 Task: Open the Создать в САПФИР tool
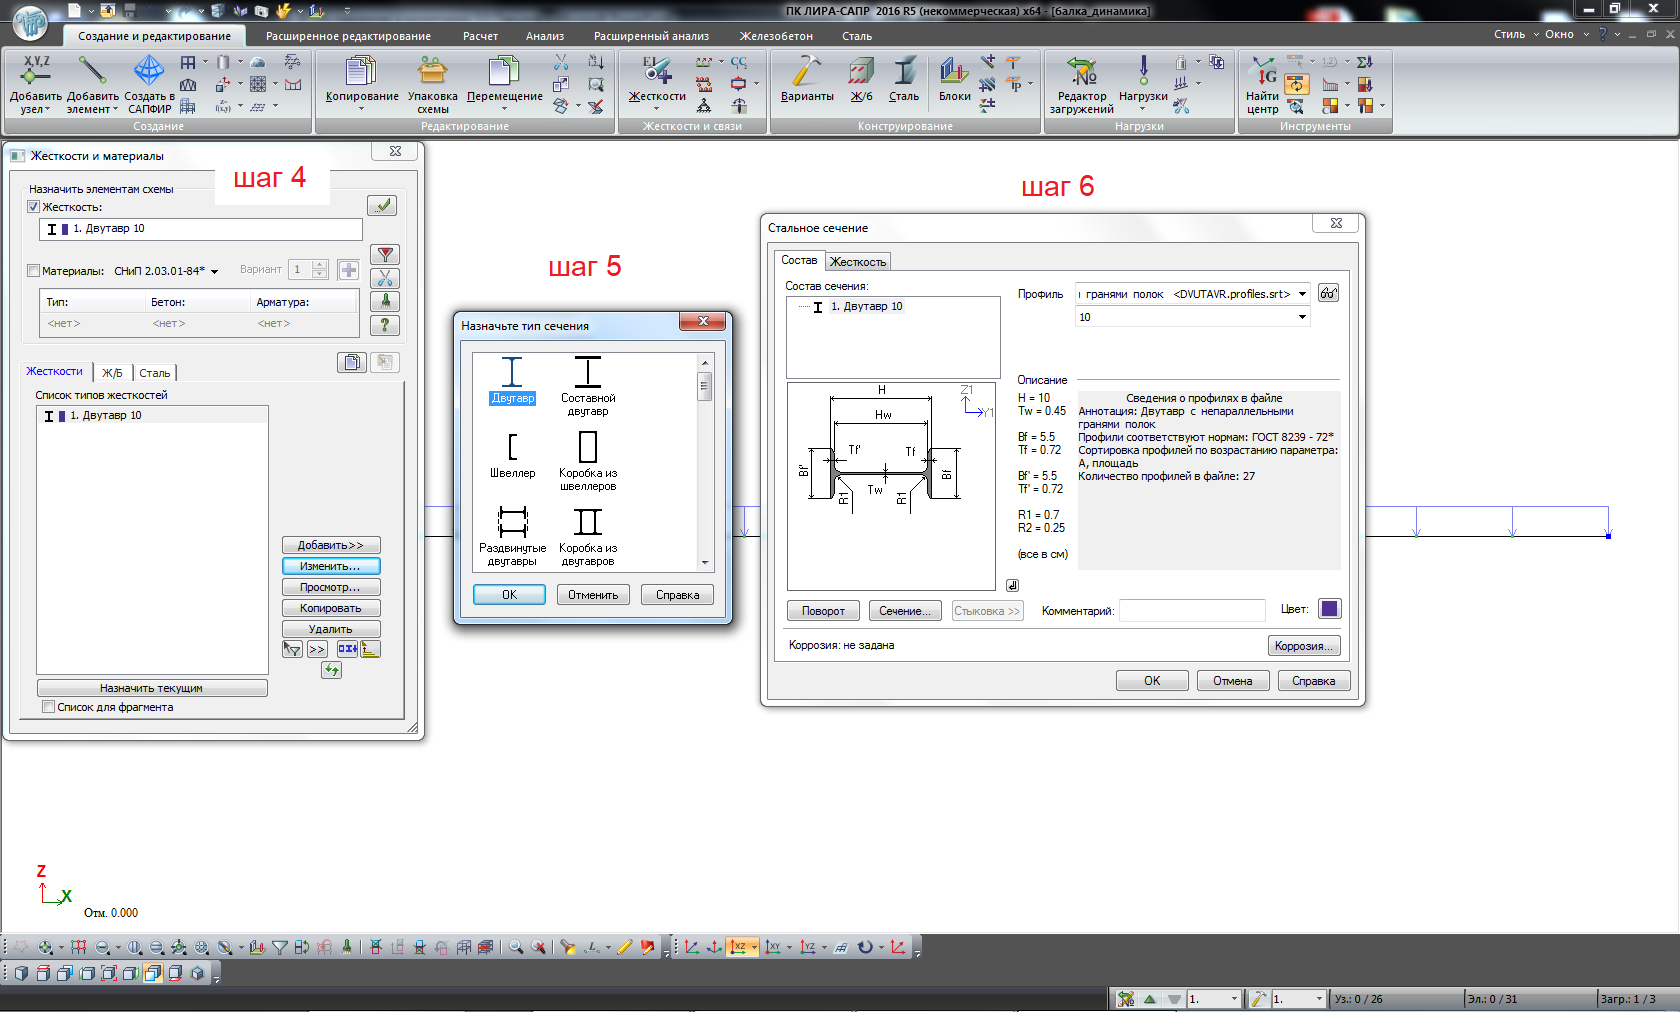click(x=149, y=70)
